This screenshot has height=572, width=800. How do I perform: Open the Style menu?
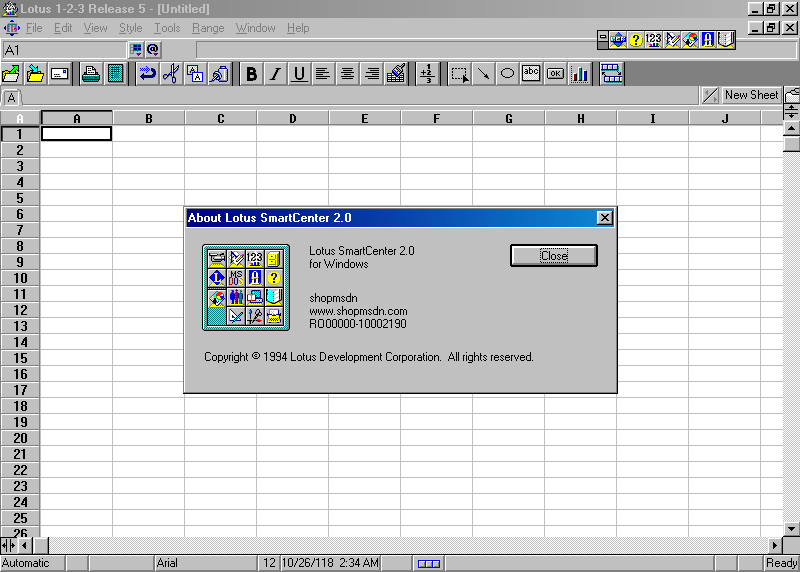[x=130, y=28]
